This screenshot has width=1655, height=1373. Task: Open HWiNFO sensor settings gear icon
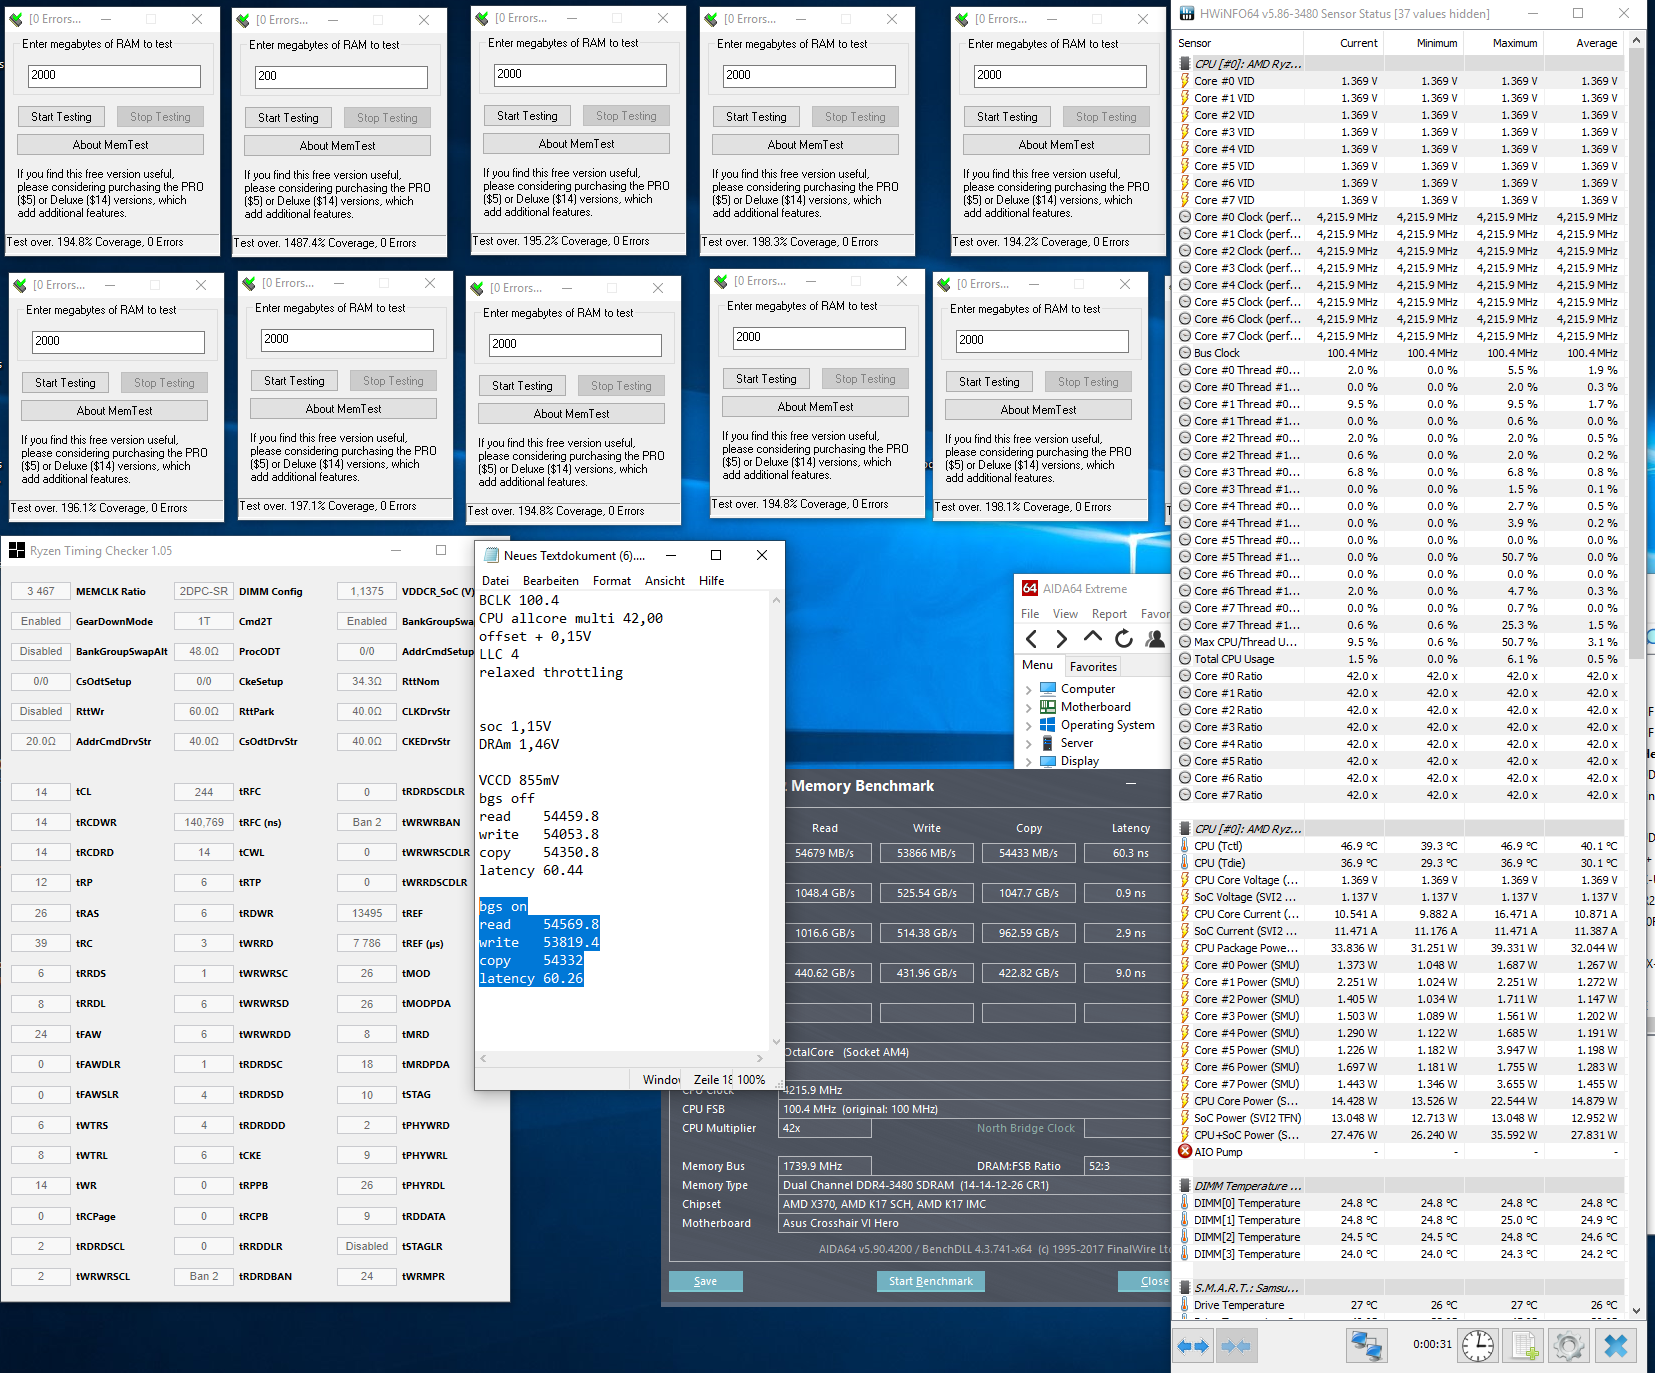point(1569,1346)
